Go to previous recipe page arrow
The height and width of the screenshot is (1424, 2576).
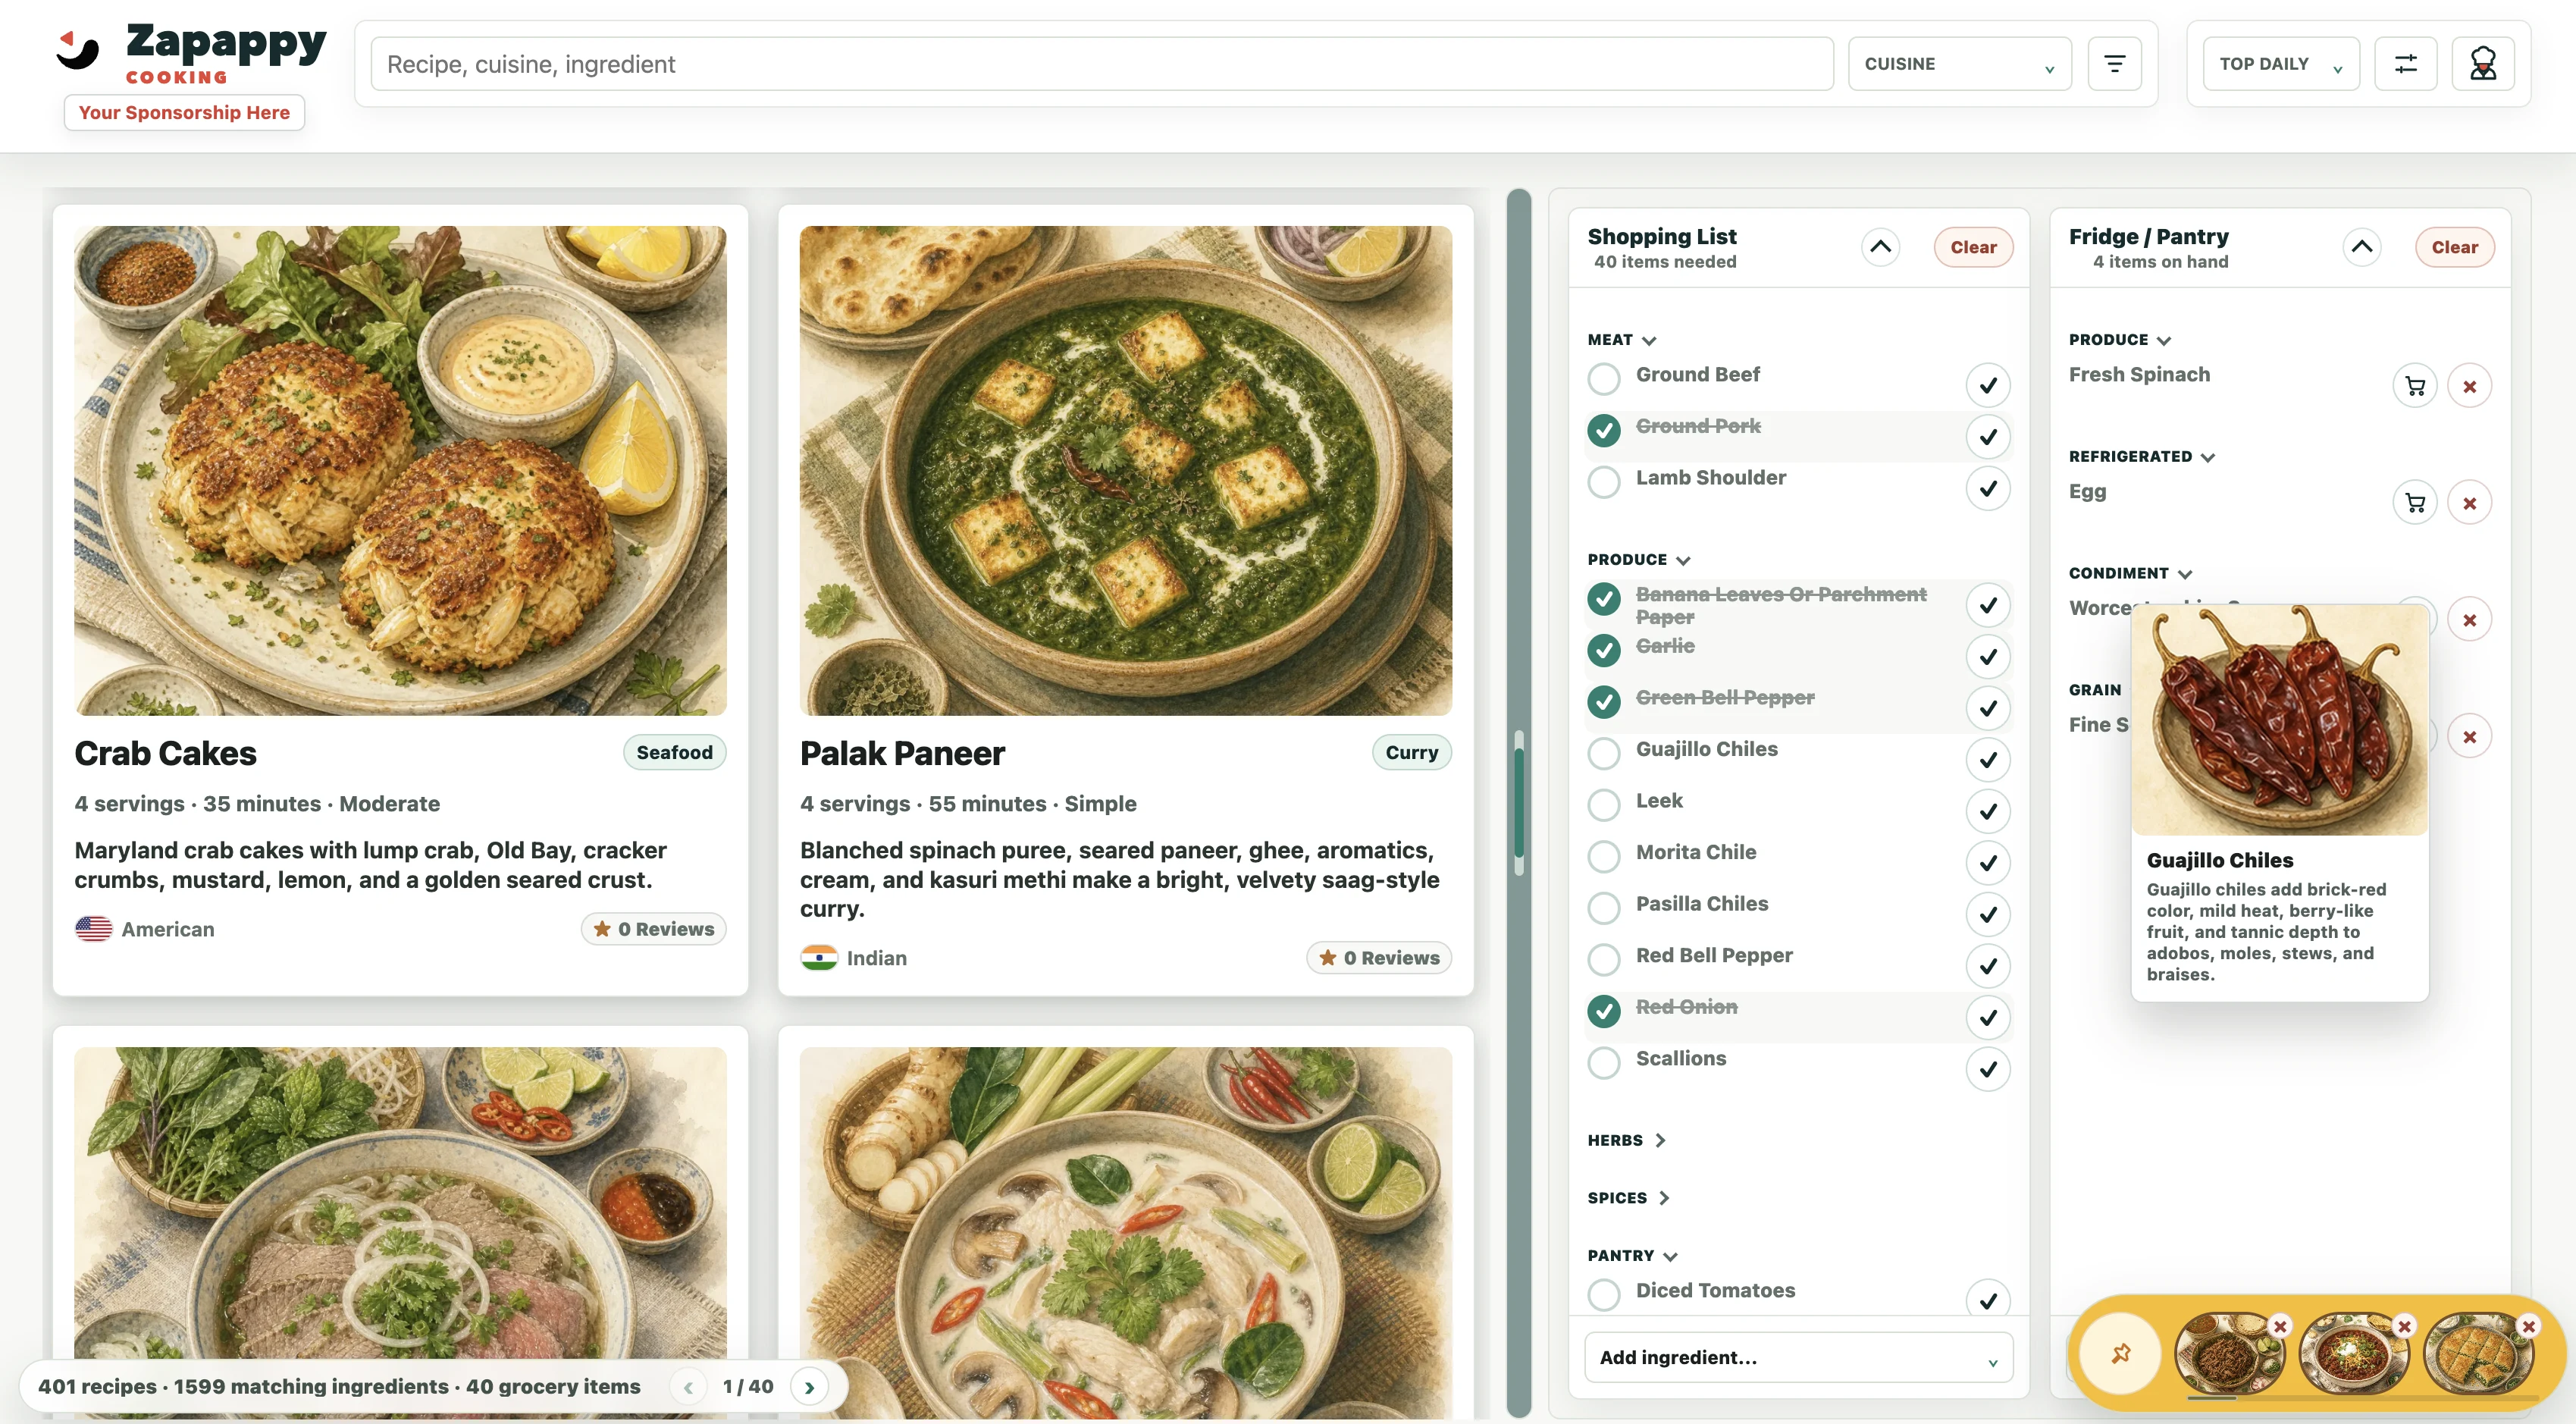(688, 1387)
